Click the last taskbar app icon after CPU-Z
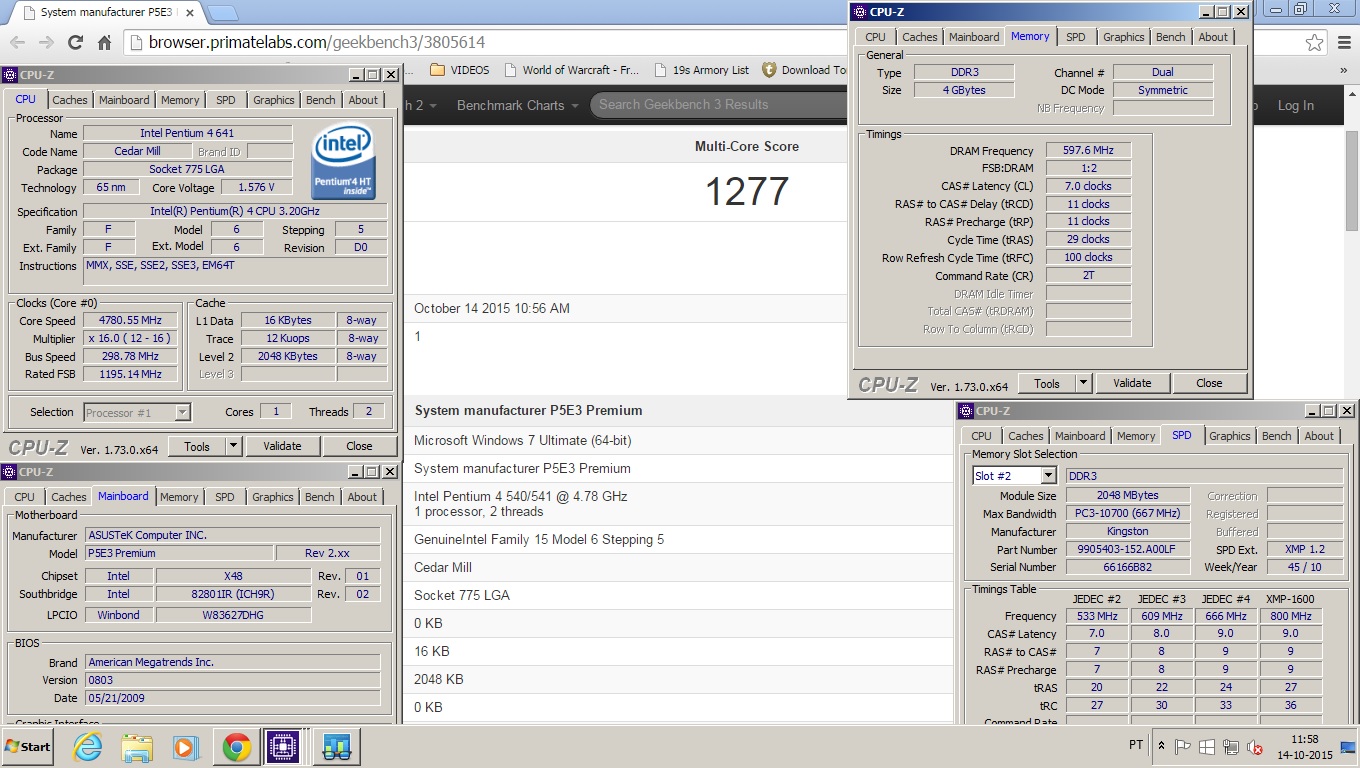Screen dimensions: 1360x768 pos(335,747)
